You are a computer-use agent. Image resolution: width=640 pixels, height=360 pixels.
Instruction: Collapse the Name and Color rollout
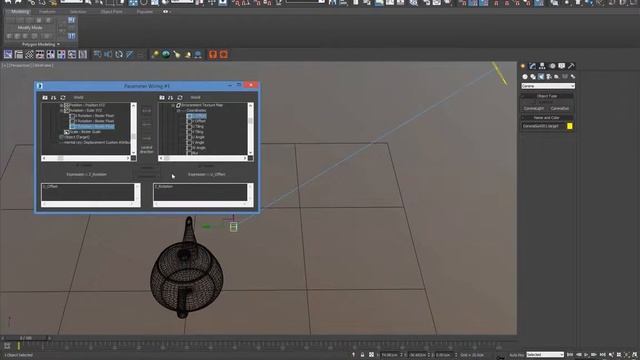tap(547, 118)
